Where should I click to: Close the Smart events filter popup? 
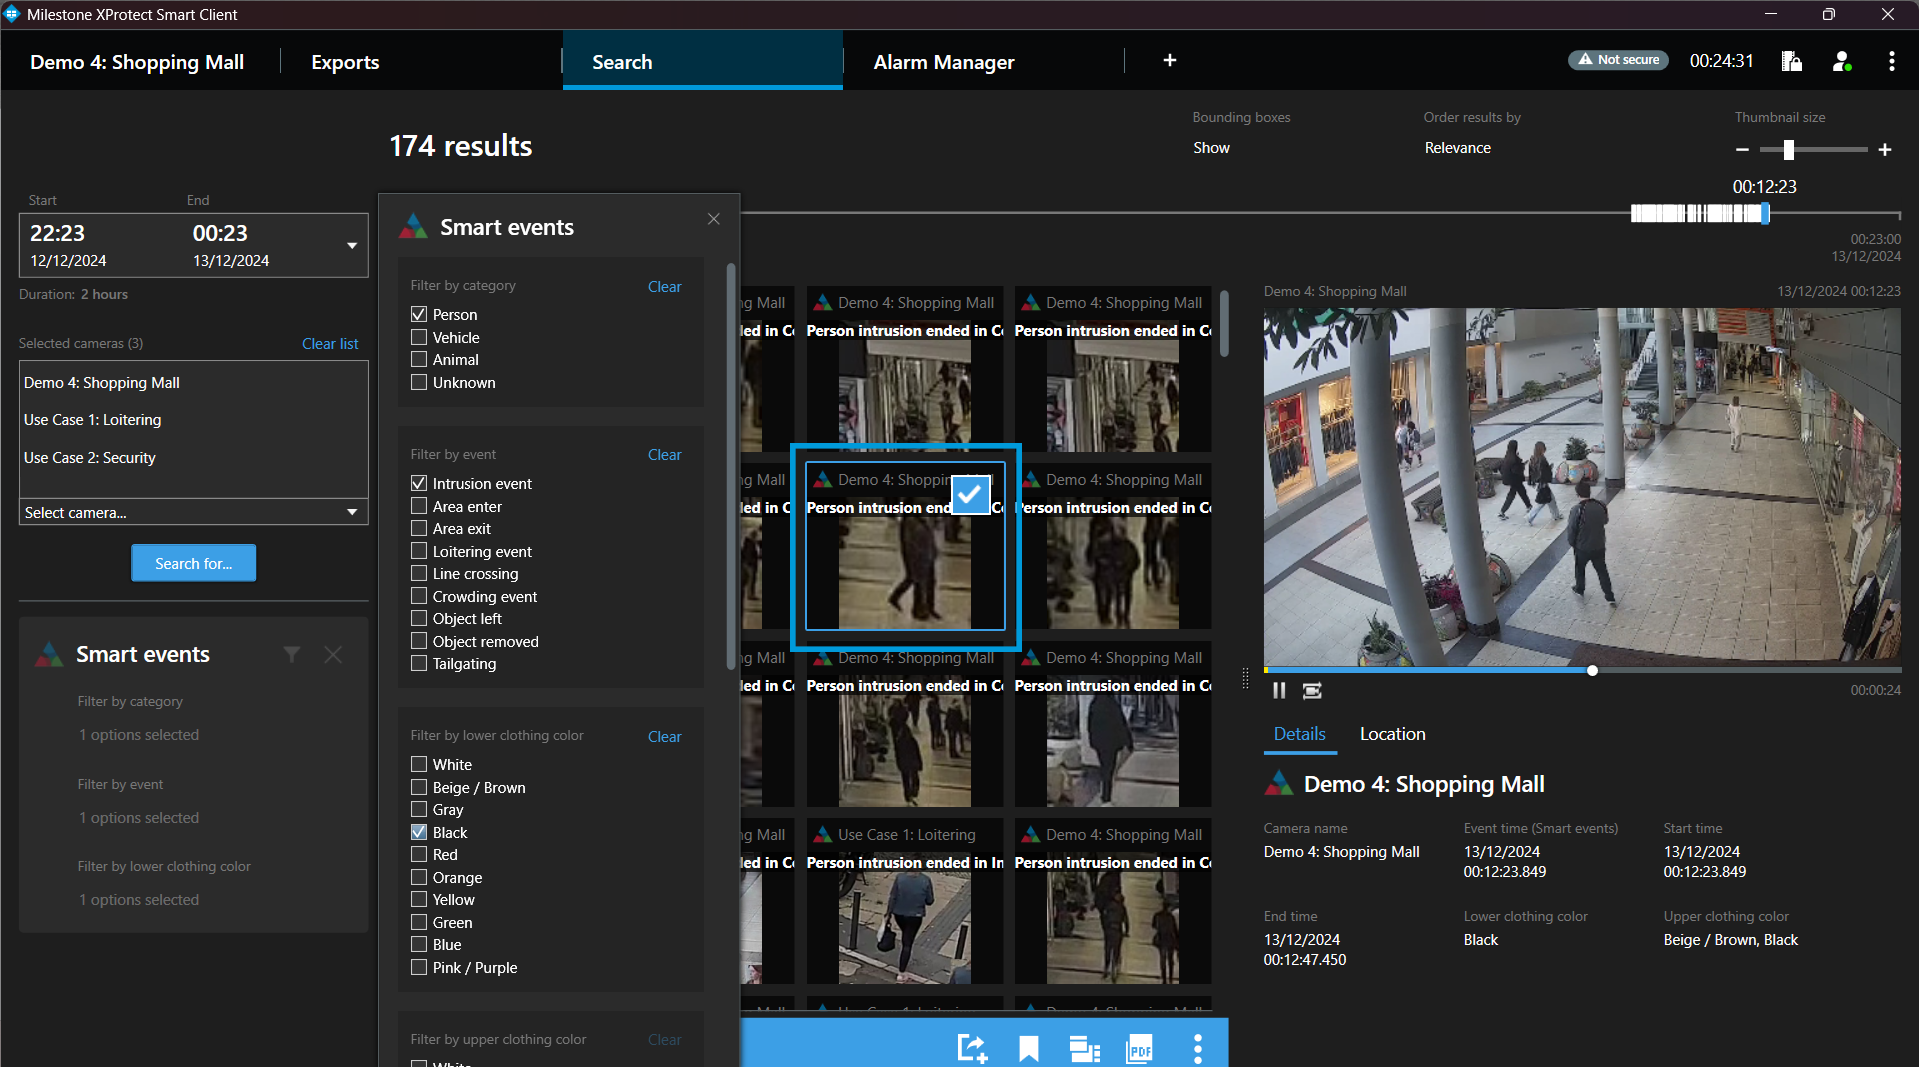point(713,219)
